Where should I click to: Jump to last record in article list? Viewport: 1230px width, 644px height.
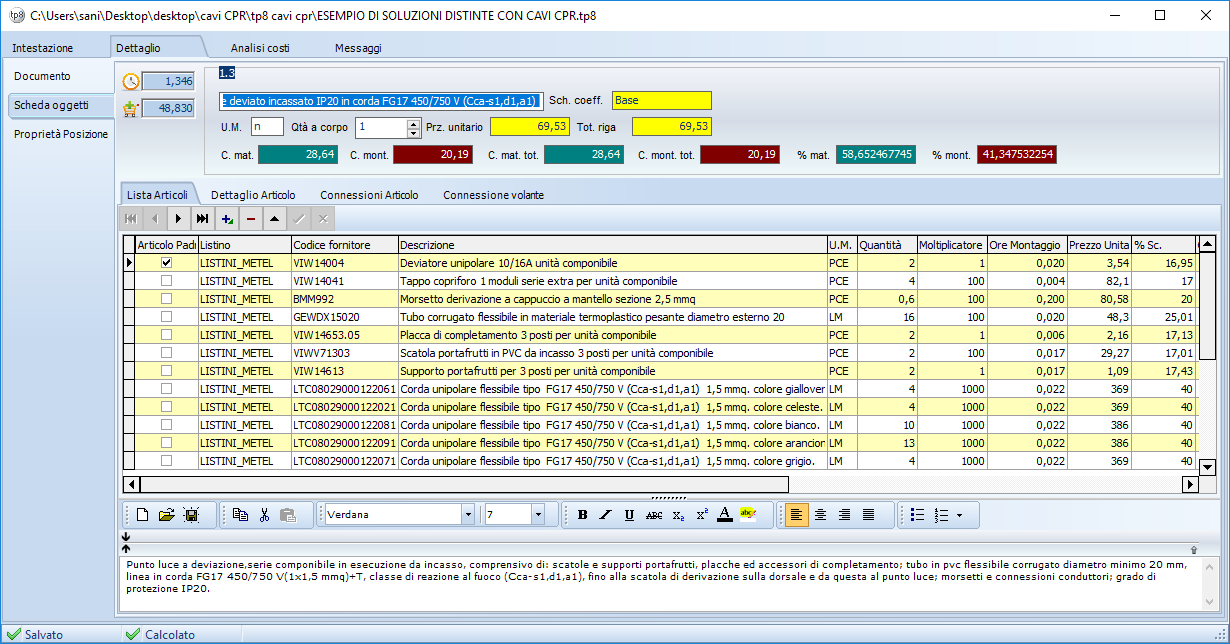tap(203, 218)
